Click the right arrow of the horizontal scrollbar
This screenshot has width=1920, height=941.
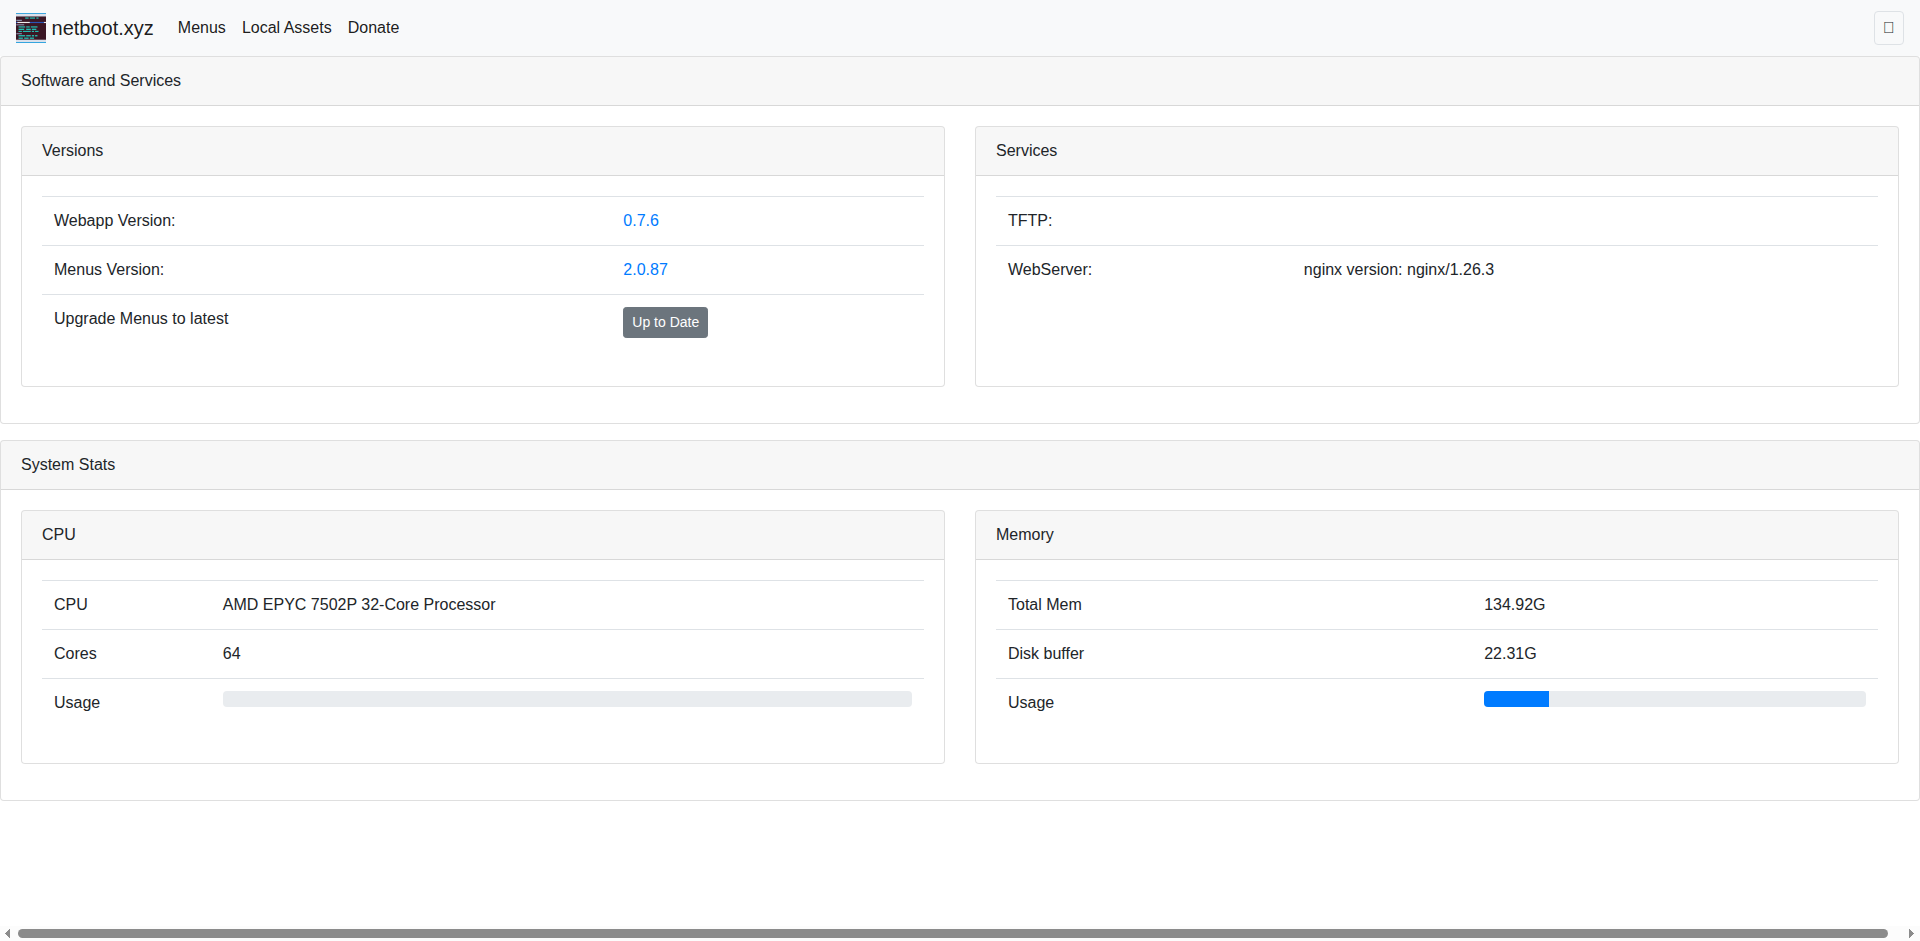1911,933
